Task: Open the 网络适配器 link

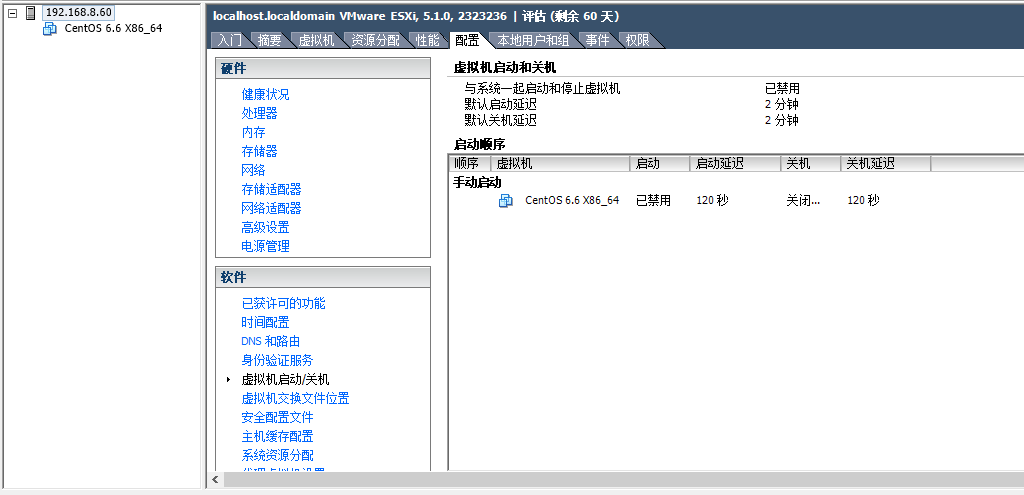Action: (271, 208)
